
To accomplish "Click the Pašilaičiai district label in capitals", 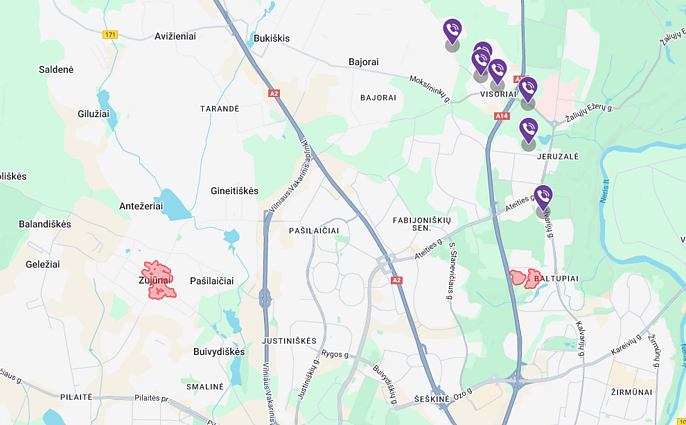I will coord(314,231).
